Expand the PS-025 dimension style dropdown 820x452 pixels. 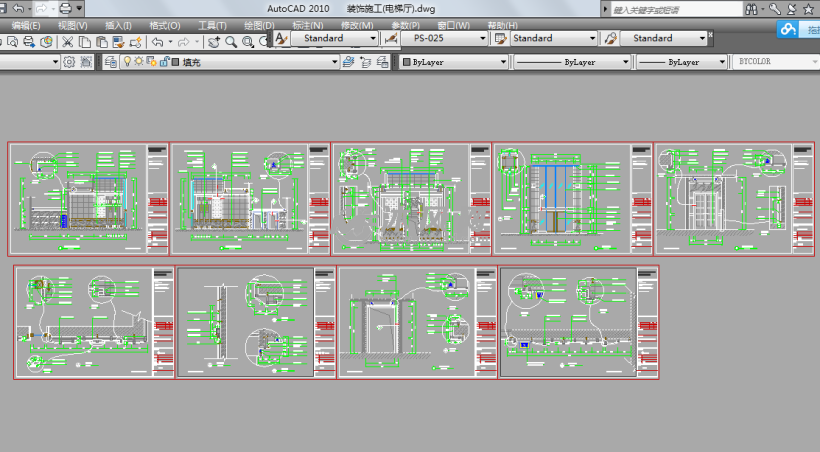tap(483, 38)
